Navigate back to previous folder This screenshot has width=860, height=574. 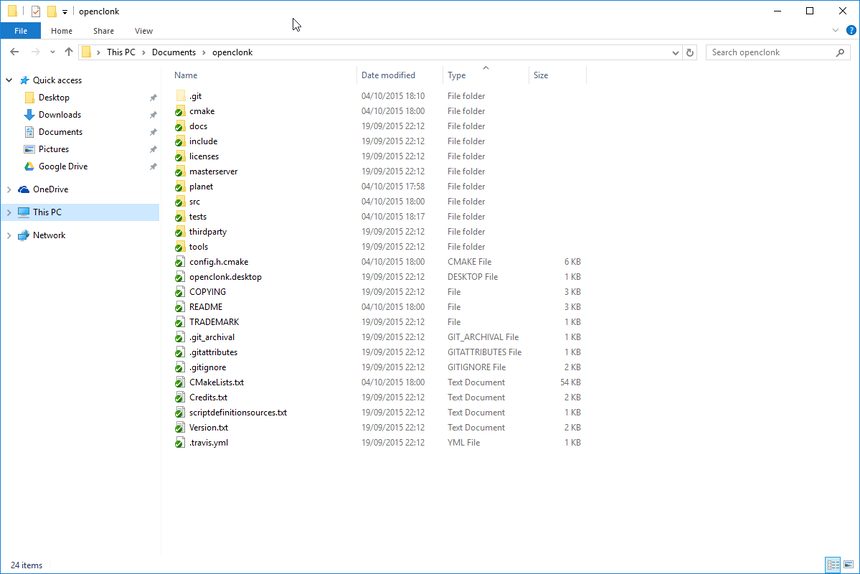click(15, 52)
